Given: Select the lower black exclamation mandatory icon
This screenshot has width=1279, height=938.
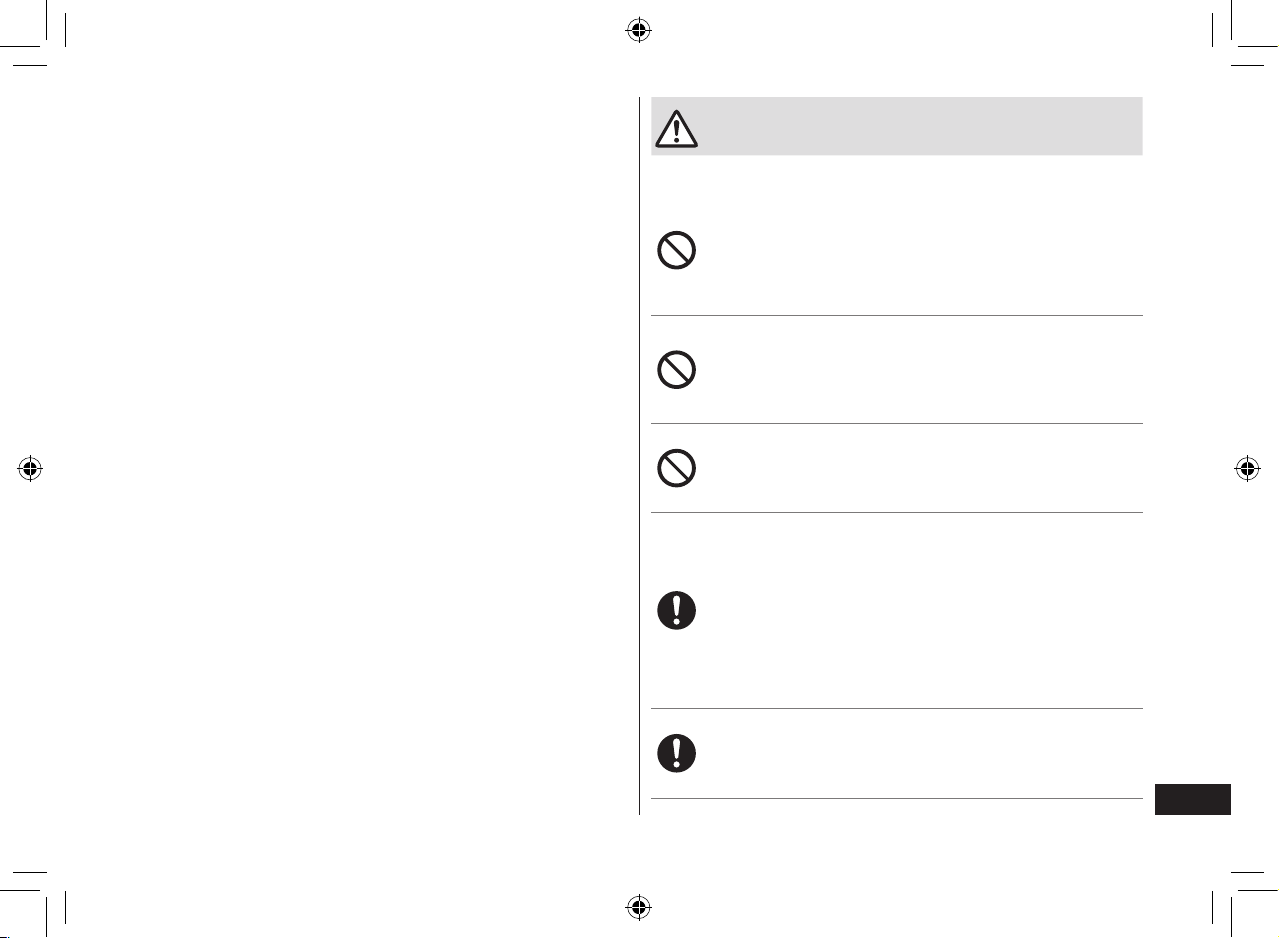Looking at the screenshot, I should (677, 753).
